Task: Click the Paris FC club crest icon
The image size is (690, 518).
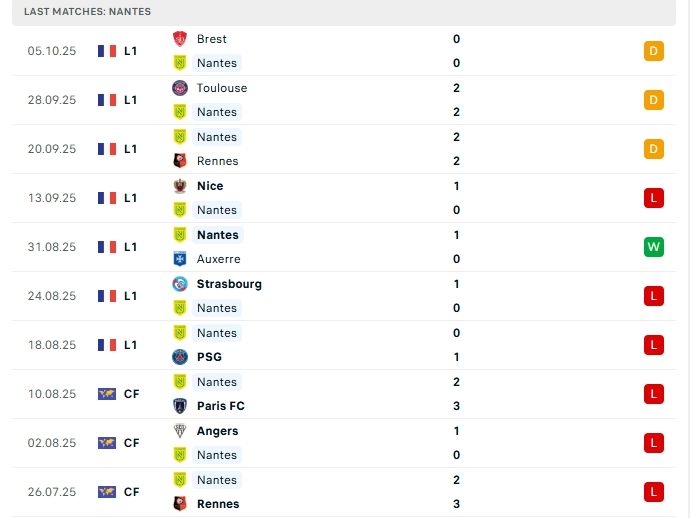Action: pos(180,406)
